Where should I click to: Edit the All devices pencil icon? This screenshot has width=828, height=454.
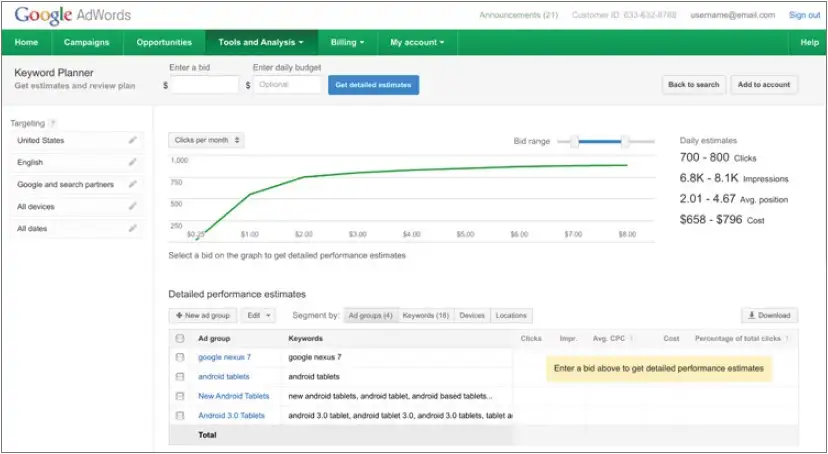pyautogui.click(x=133, y=206)
